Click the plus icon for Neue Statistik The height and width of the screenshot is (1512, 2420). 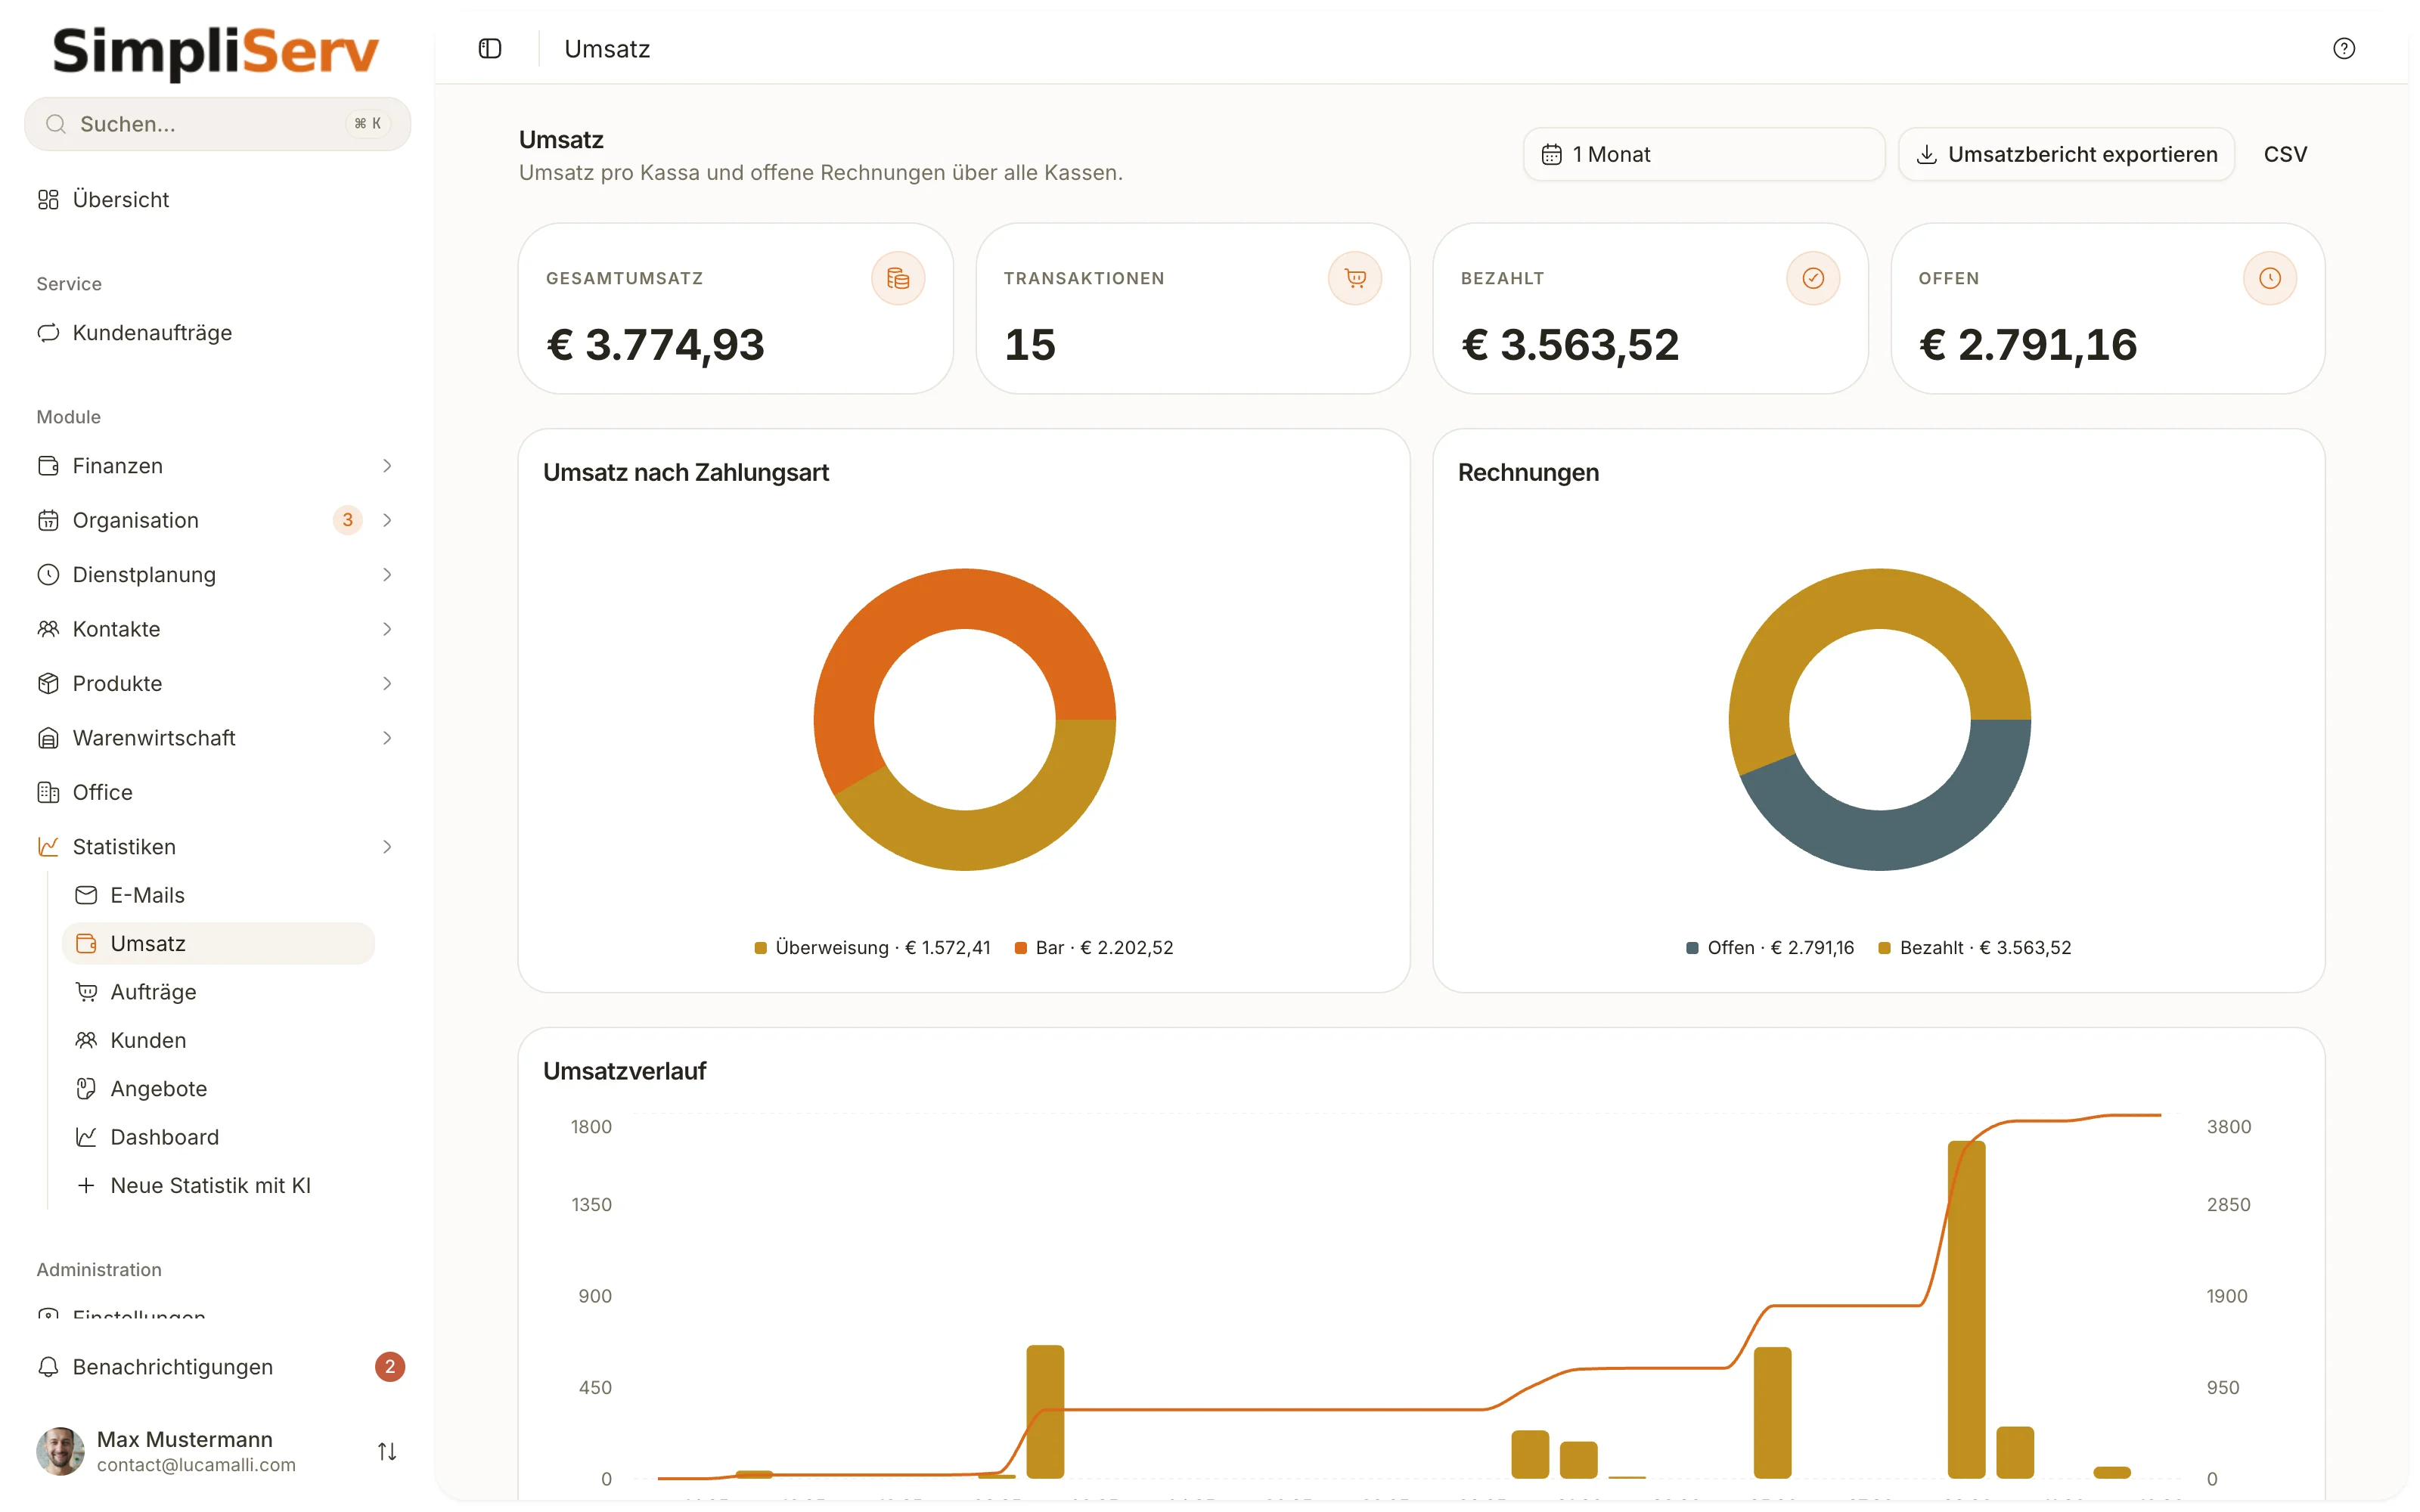86,1186
